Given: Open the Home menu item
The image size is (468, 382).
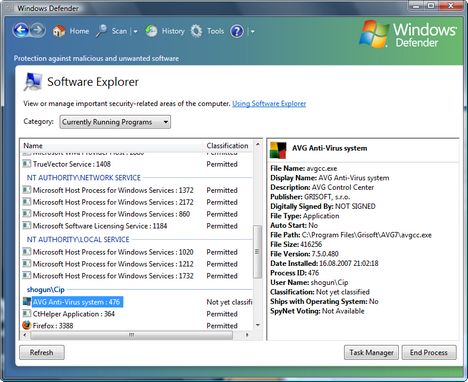Looking at the screenshot, I should click(x=79, y=31).
